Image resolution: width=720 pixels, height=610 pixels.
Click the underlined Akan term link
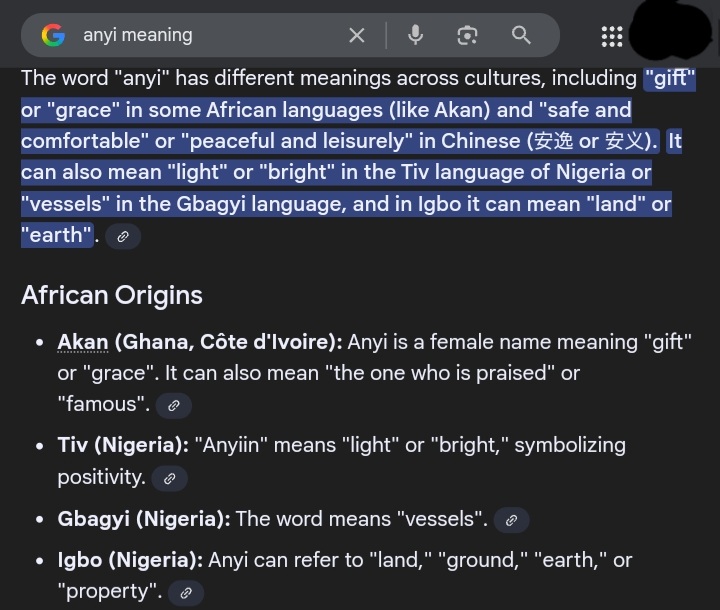pyautogui.click(x=83, y=342)
